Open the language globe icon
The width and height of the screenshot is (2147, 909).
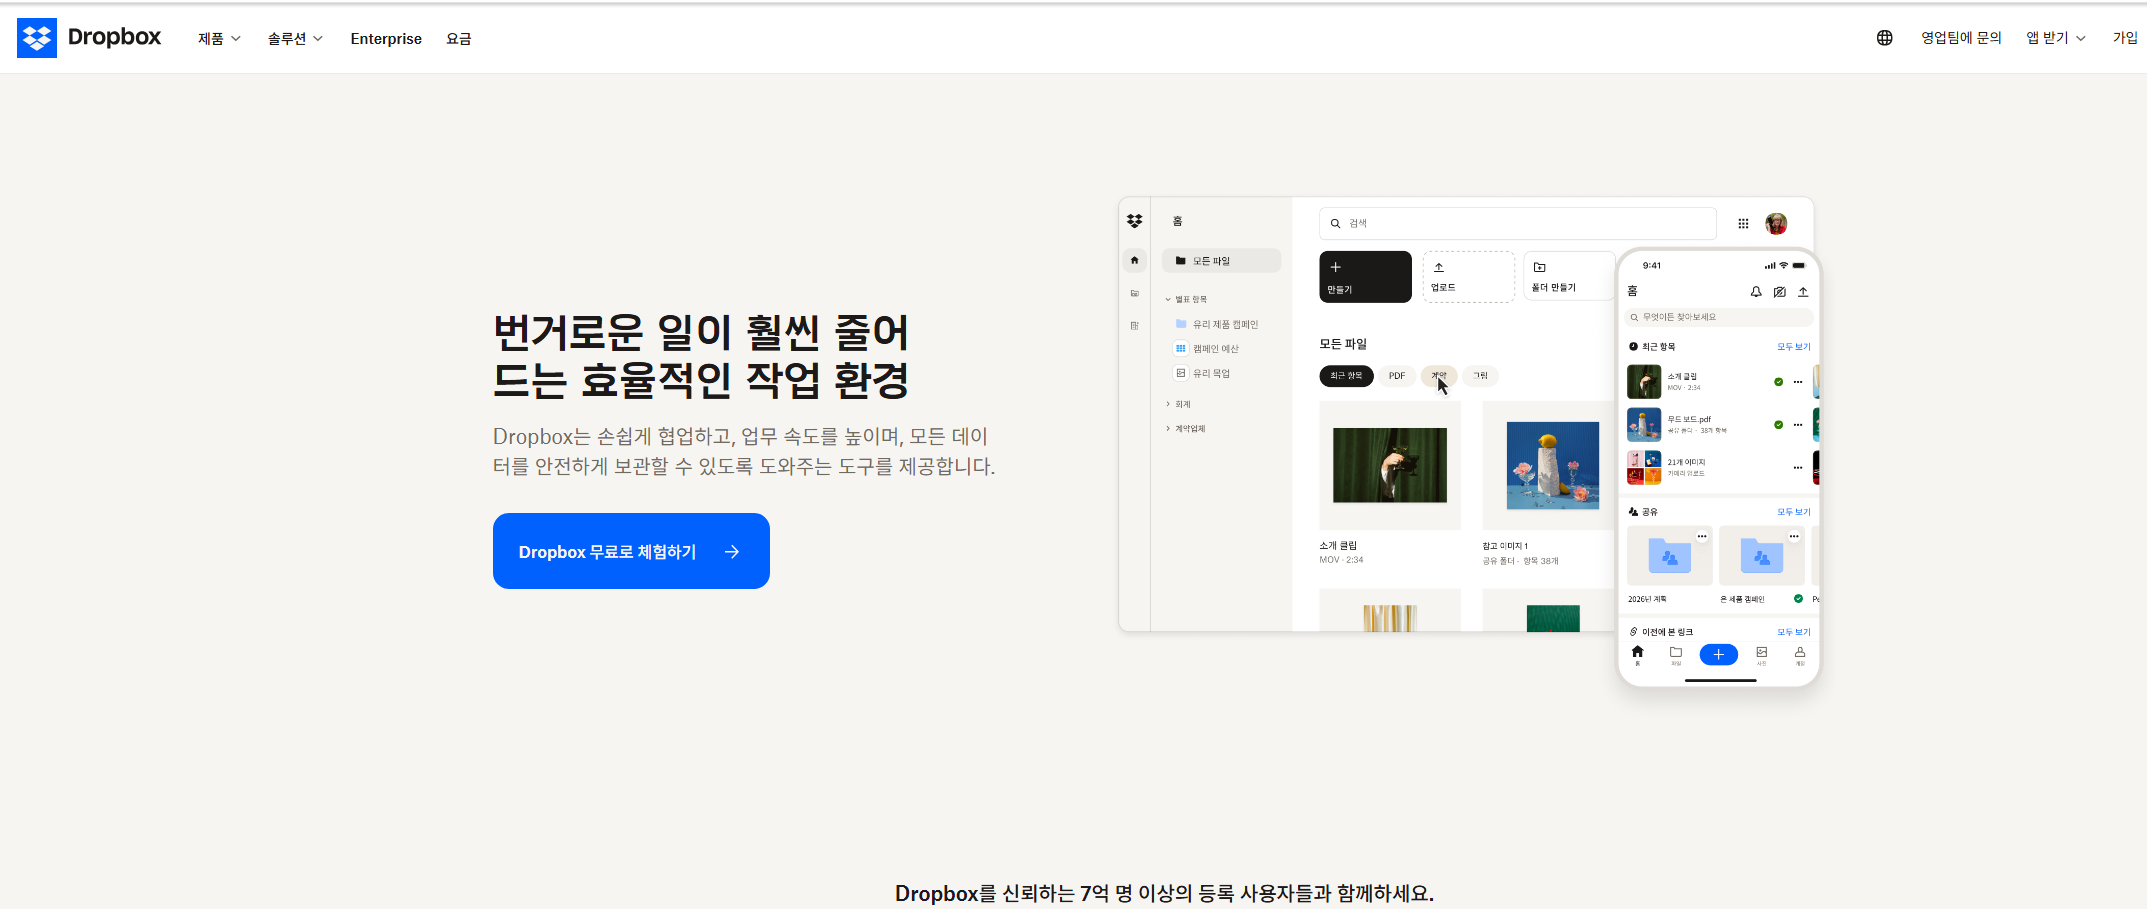click(x=1884, y=38)
